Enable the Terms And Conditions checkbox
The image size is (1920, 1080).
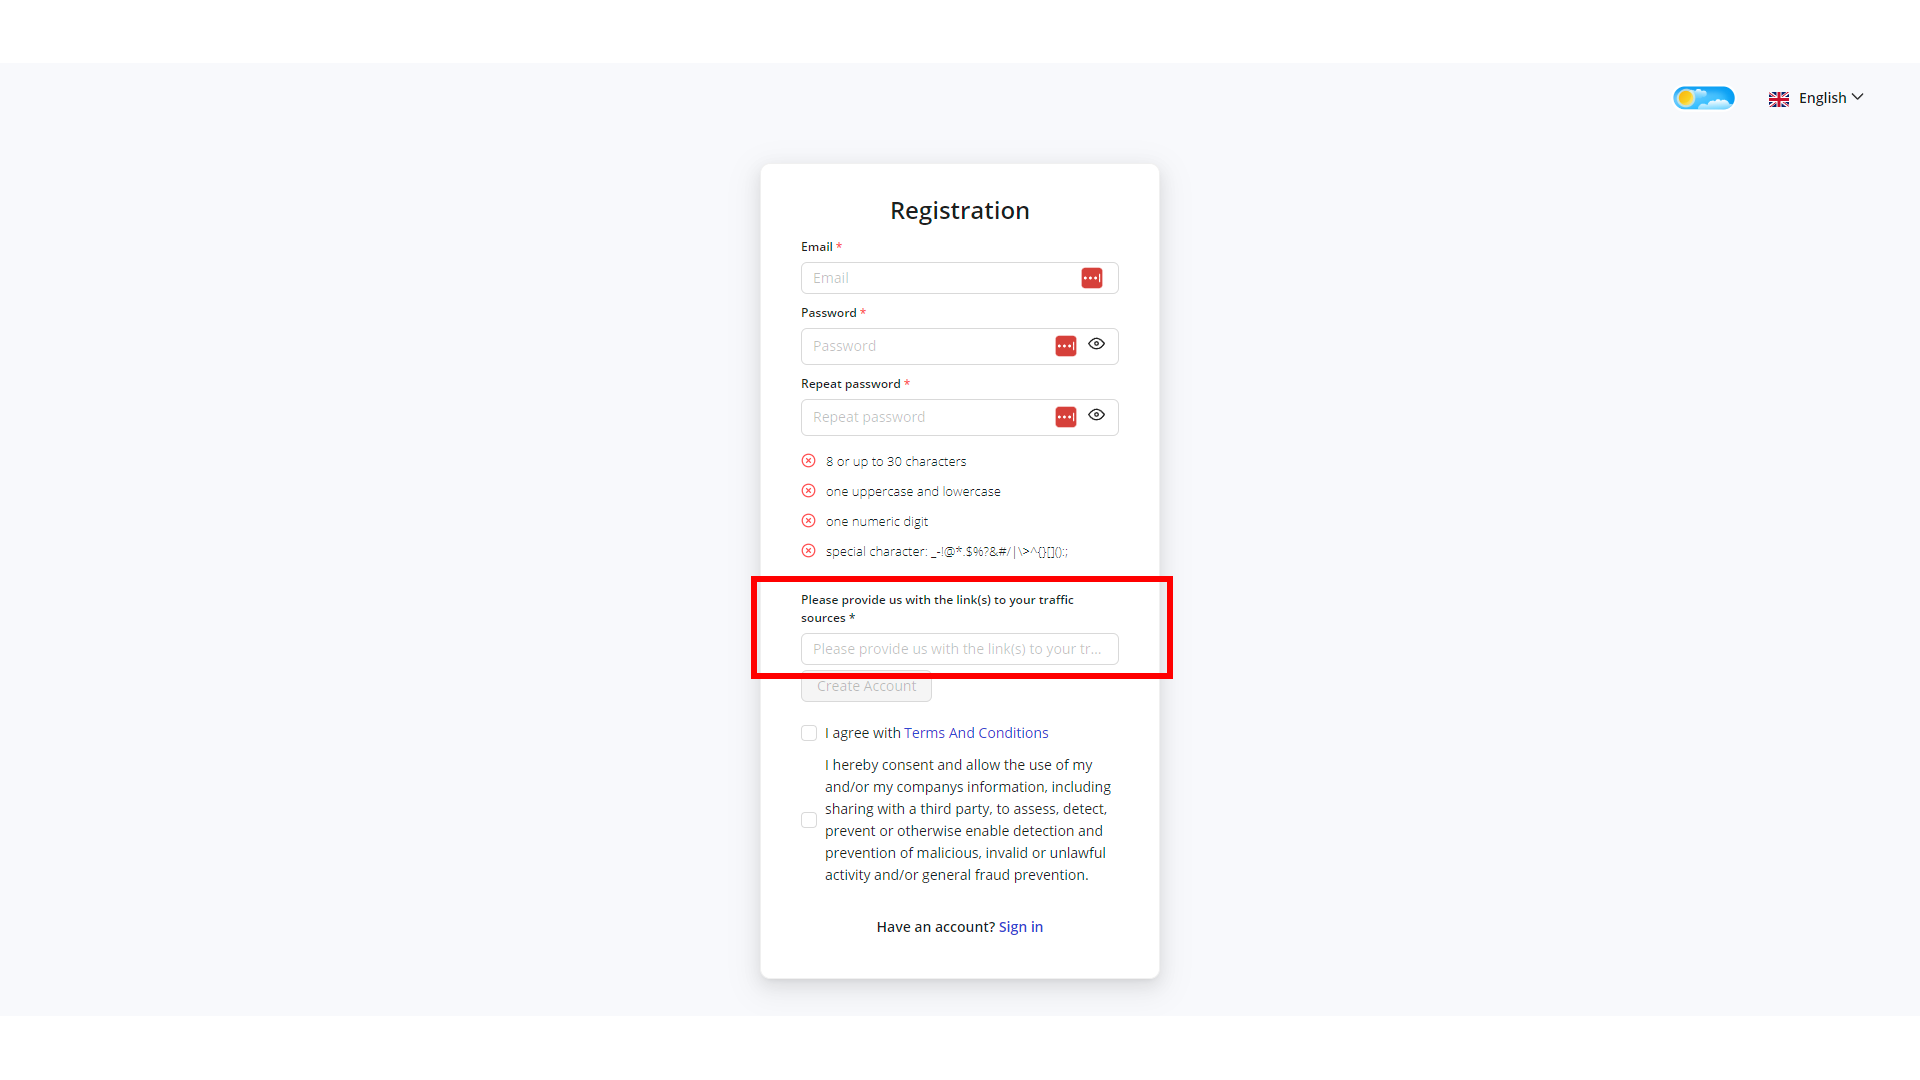coord(808,733)
